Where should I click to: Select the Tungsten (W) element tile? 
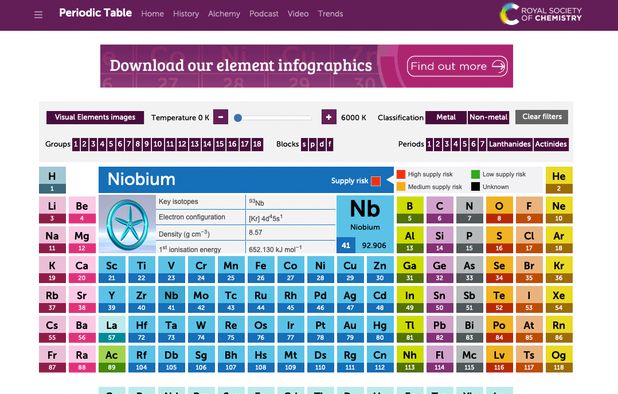(x=201, y=329)
